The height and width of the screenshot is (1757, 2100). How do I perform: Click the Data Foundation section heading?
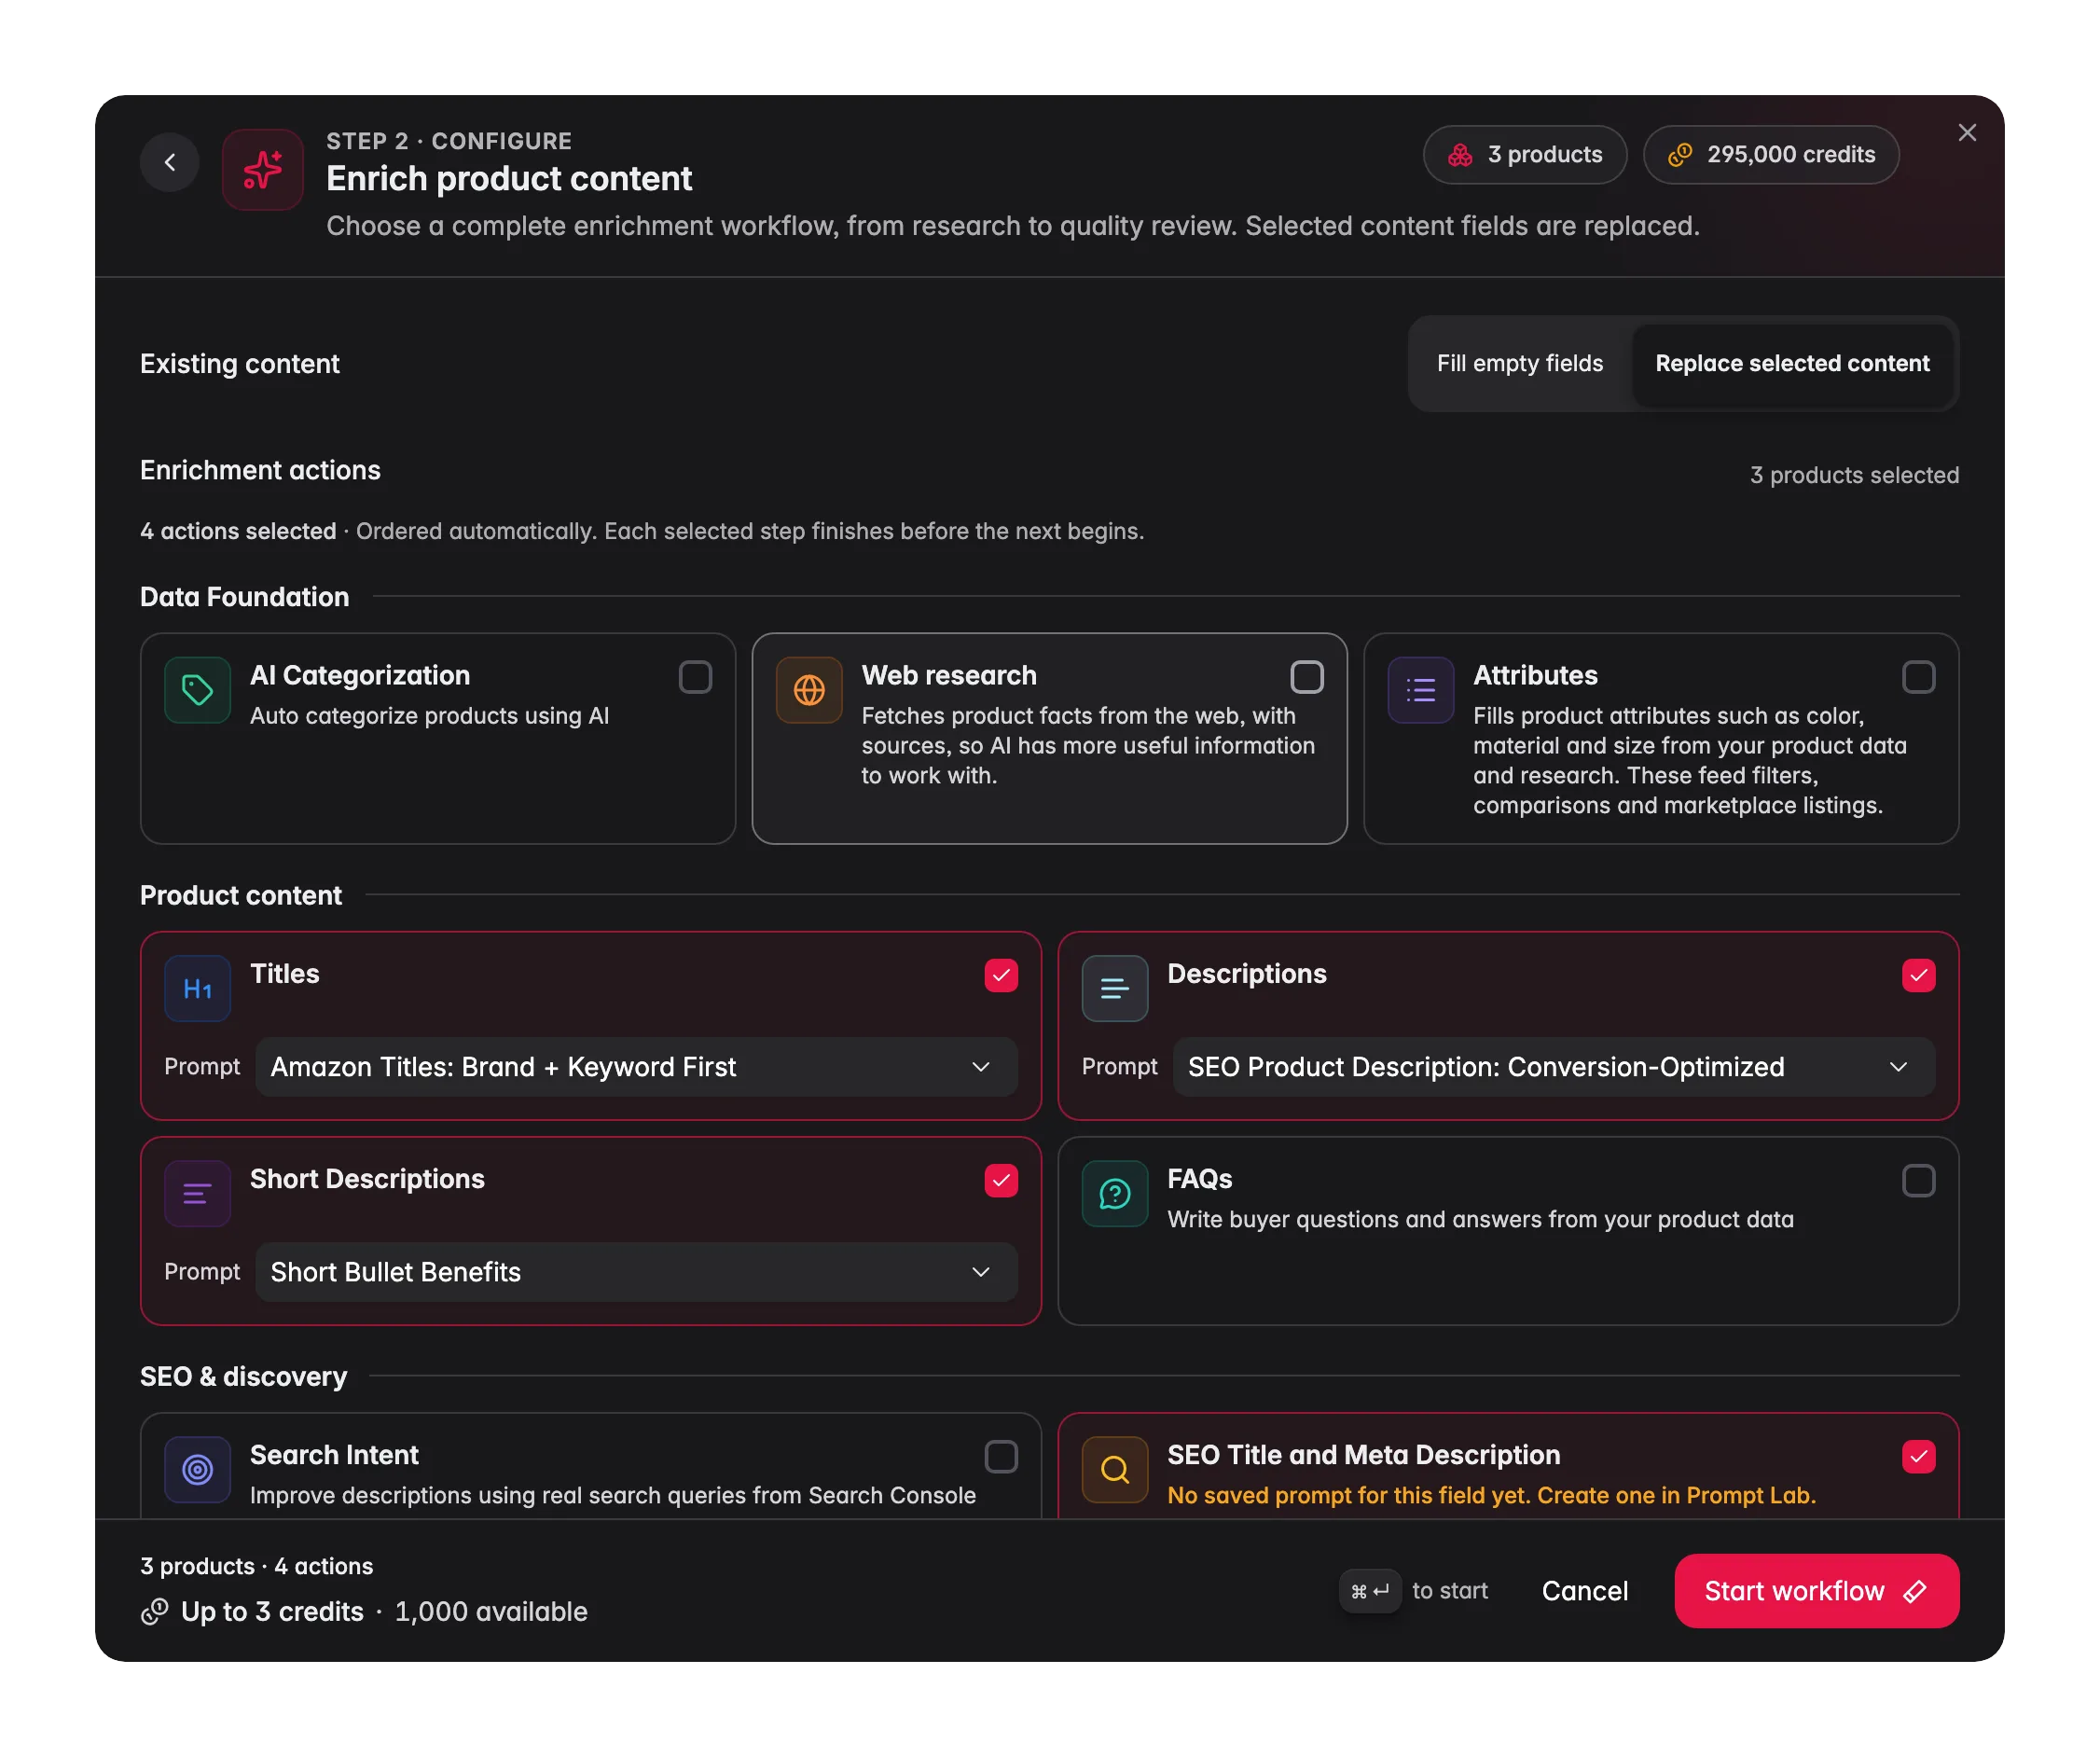tap(245, 597)
